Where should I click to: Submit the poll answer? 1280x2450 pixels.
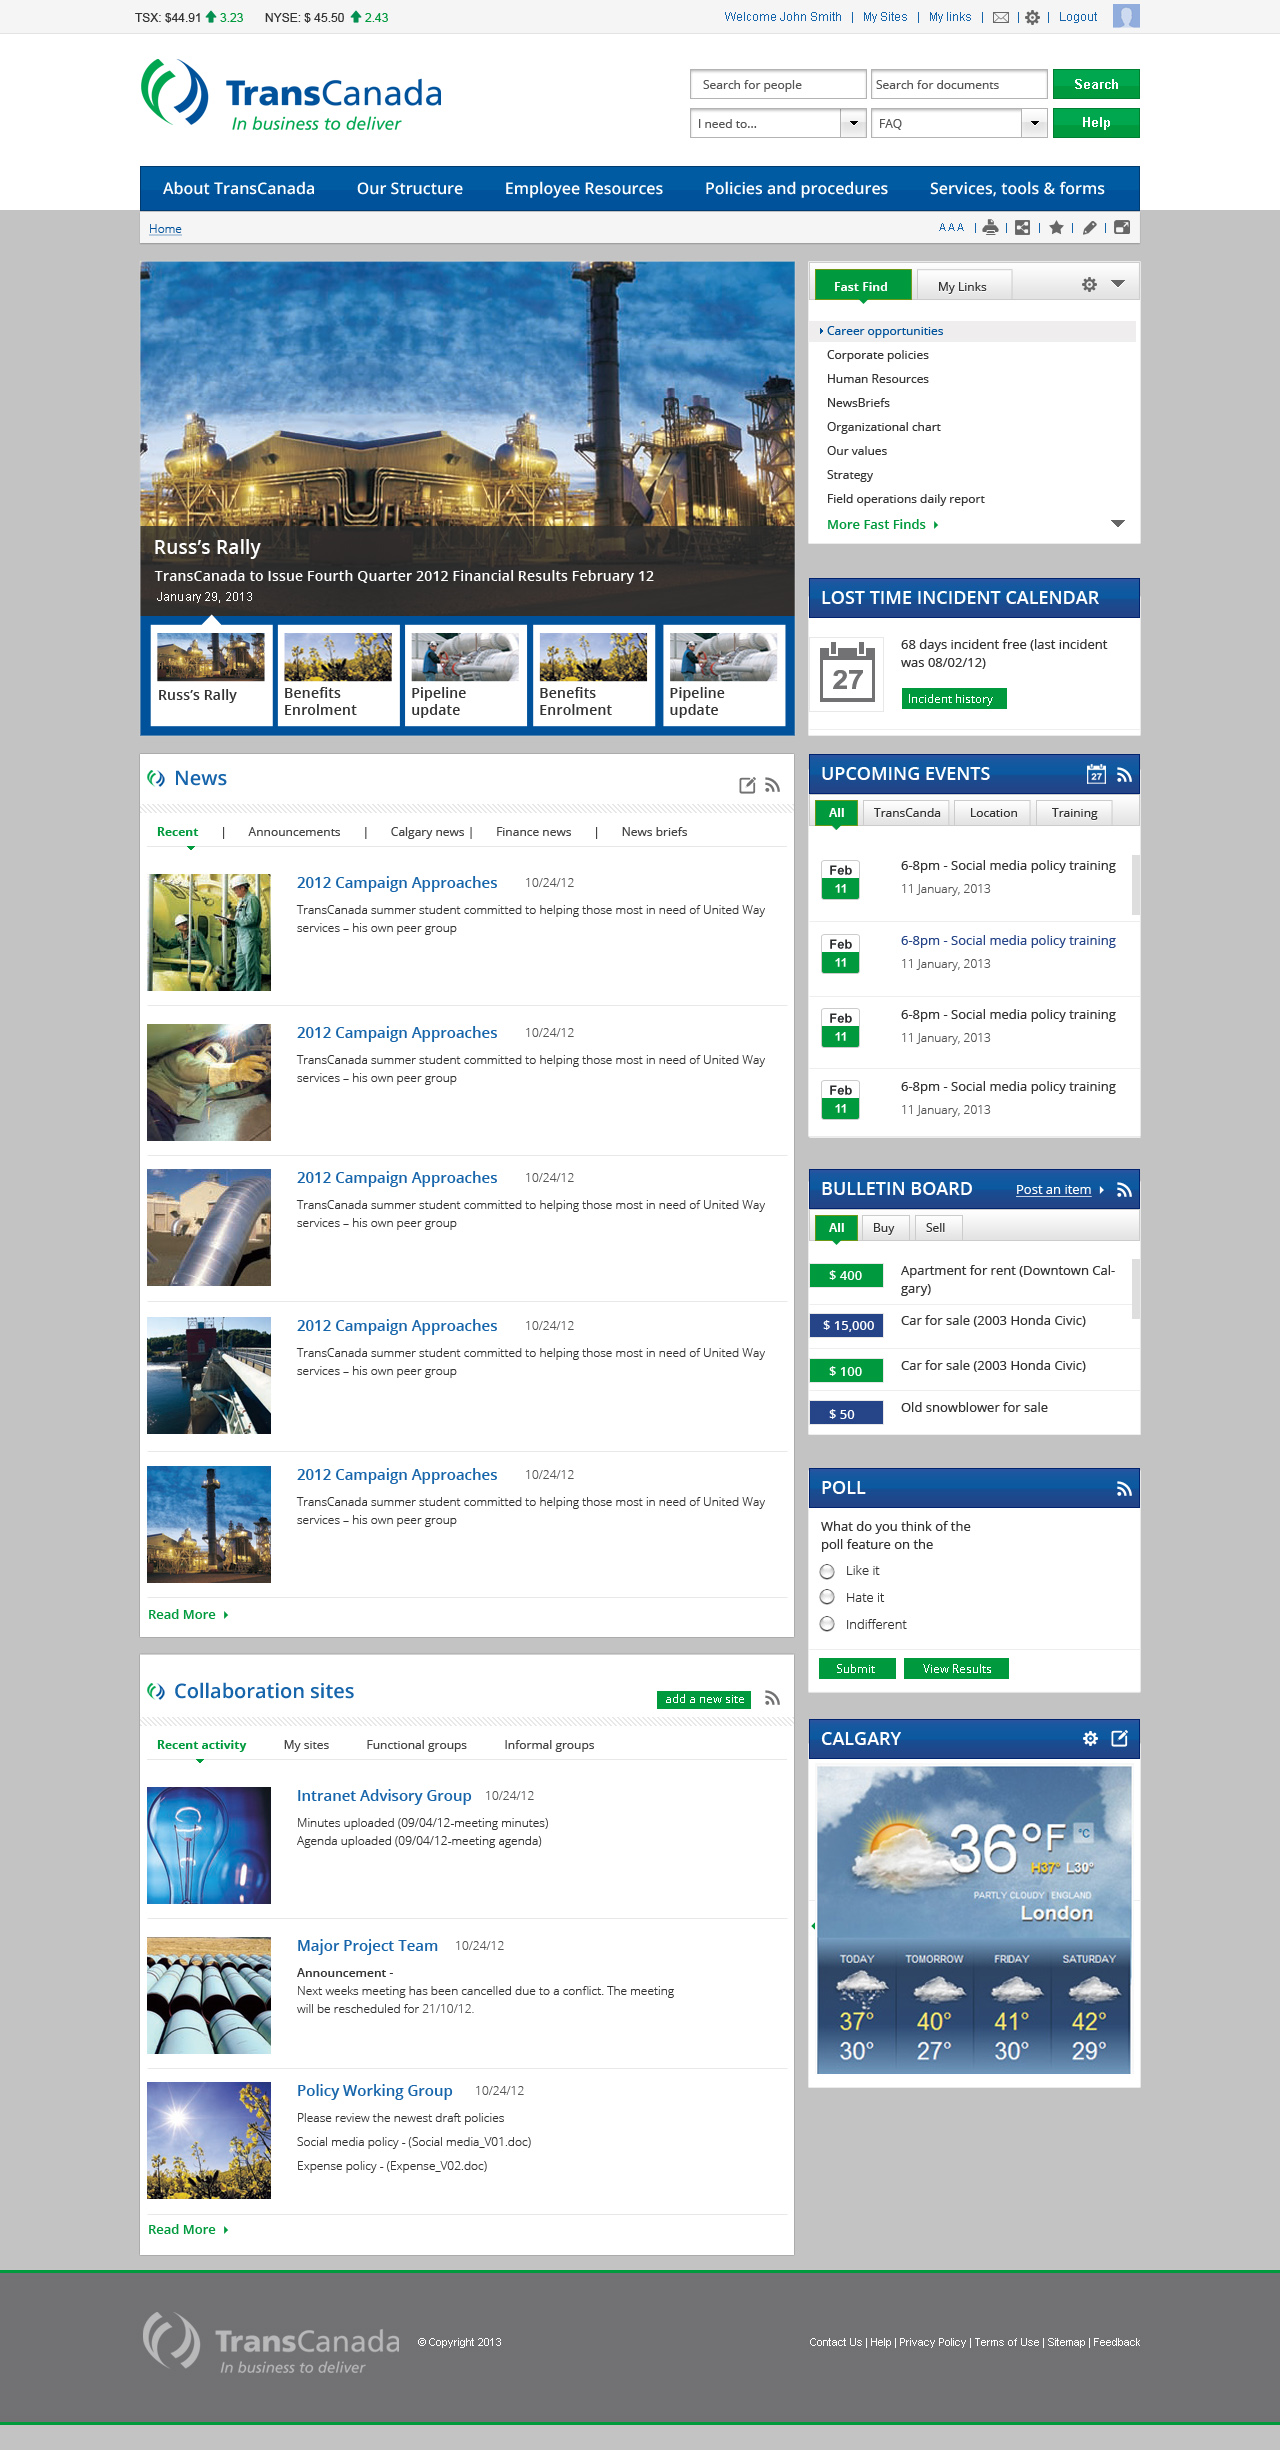click(x=857, y=1669)
